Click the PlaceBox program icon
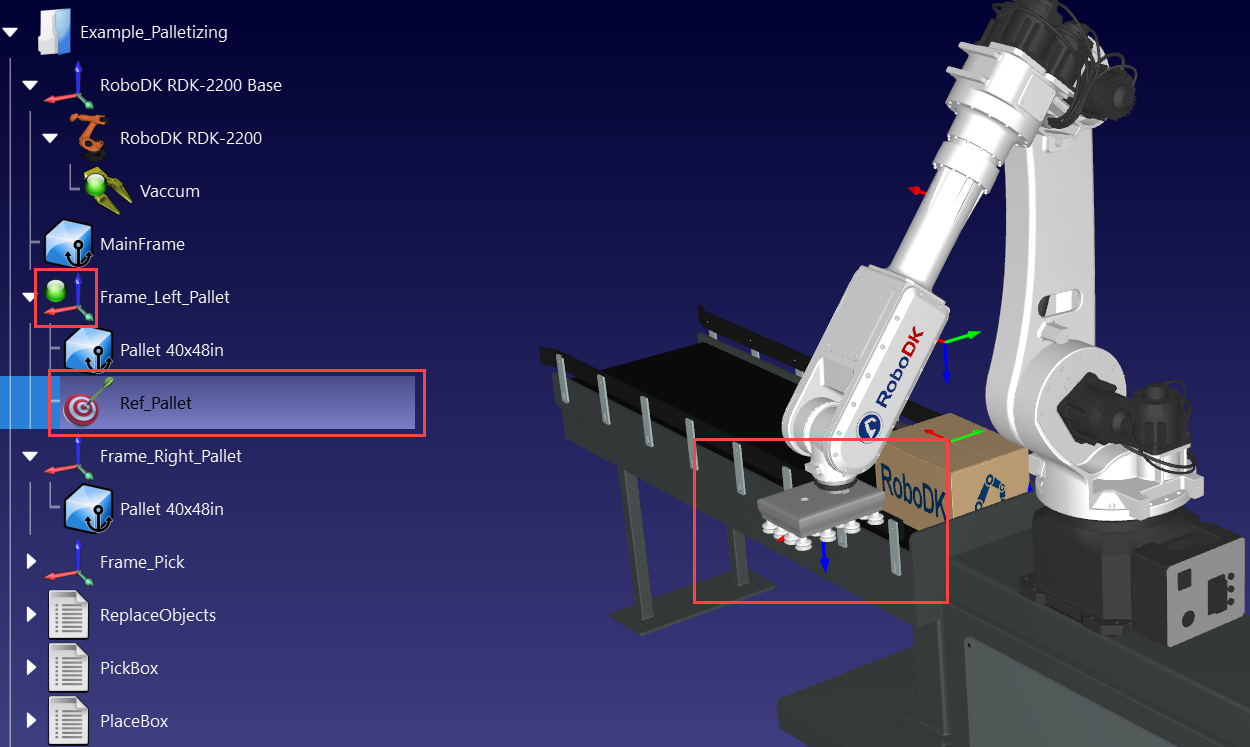Screen dimensions: 1250x747 coord(69,721)
